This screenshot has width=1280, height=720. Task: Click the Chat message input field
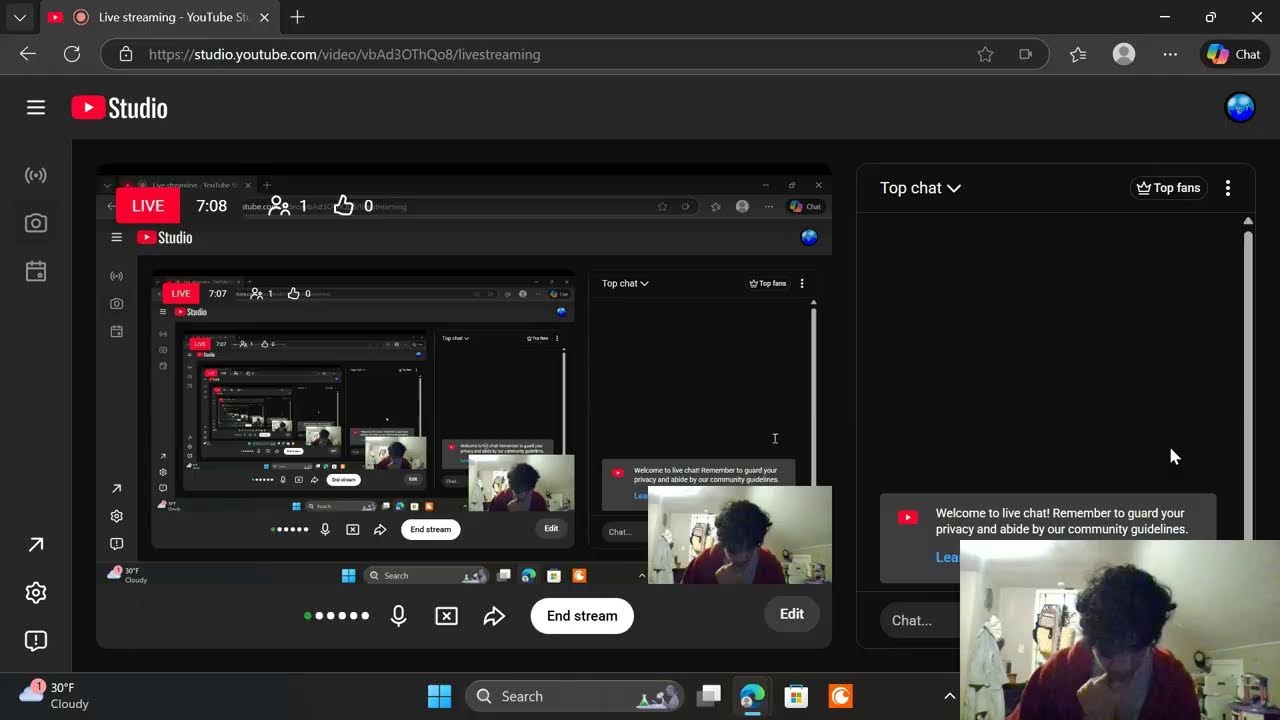click(x=920, y=620)
